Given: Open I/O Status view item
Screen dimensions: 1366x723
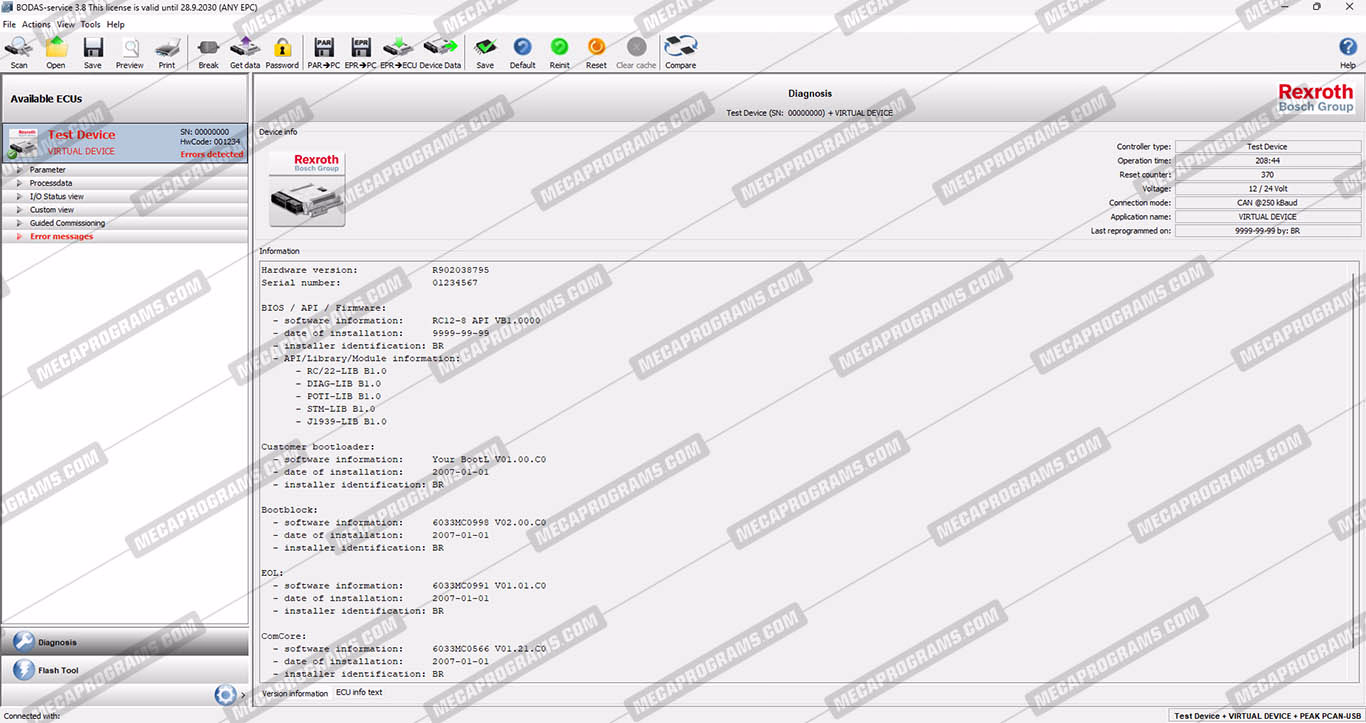Looking at the screenshot, I should pyautogui.click(x=56, y=197).
